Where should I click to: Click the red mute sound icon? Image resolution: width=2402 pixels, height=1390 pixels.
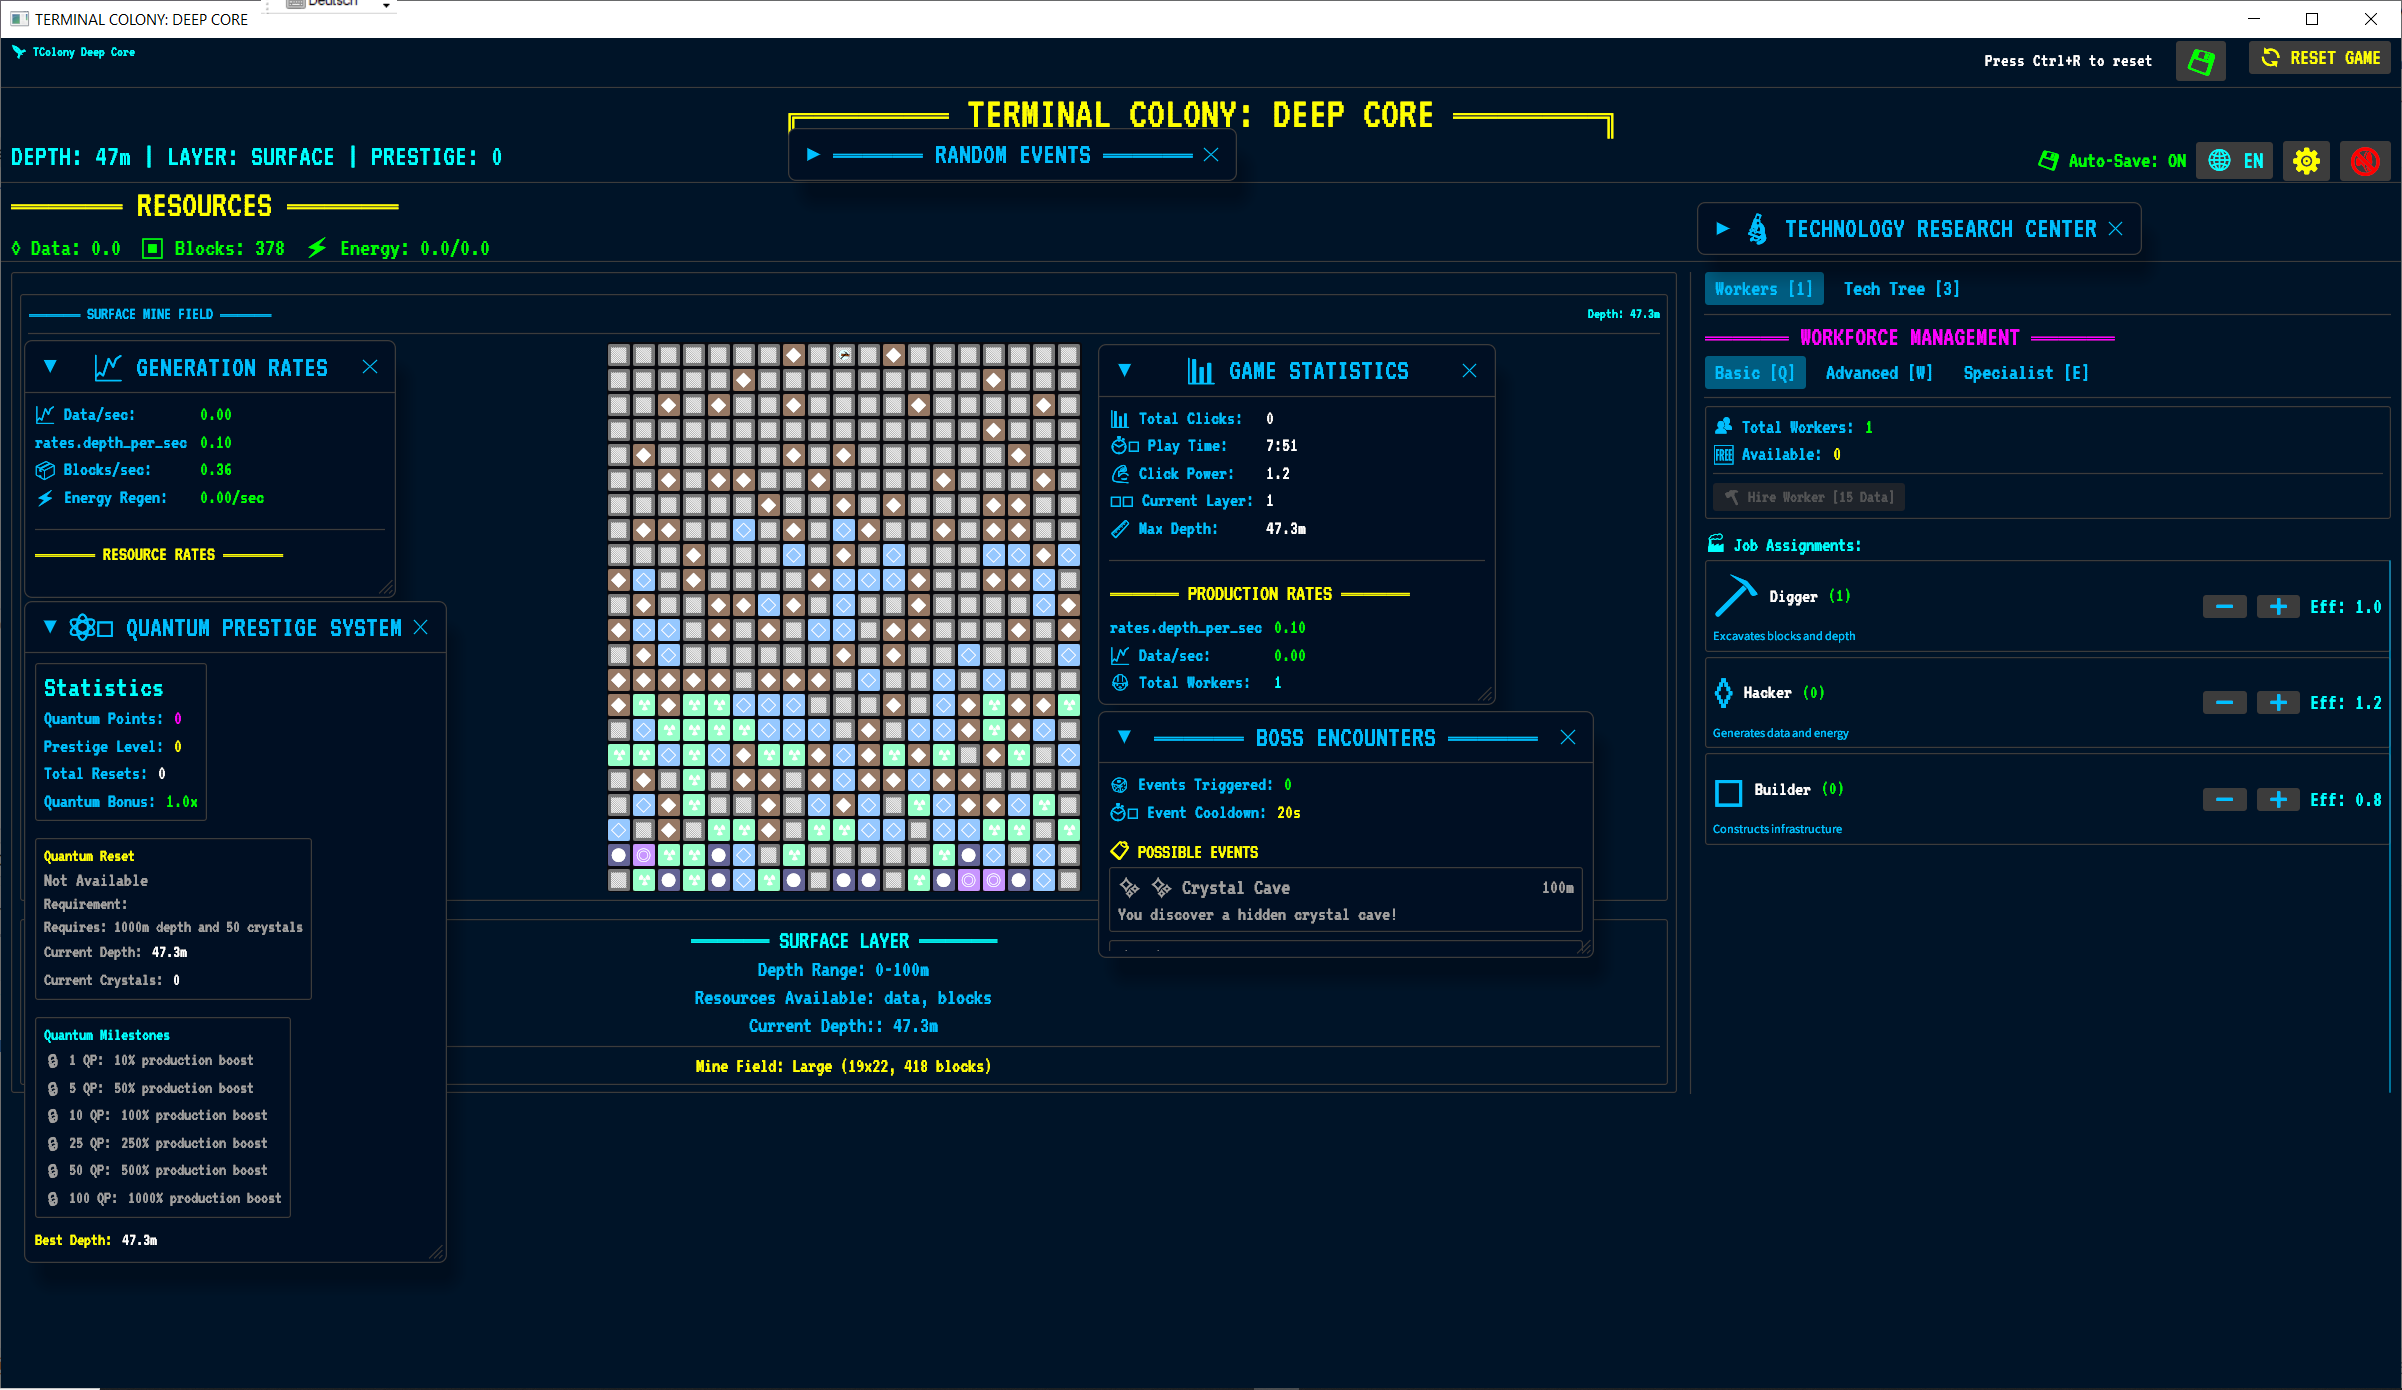click(2365, 161)
